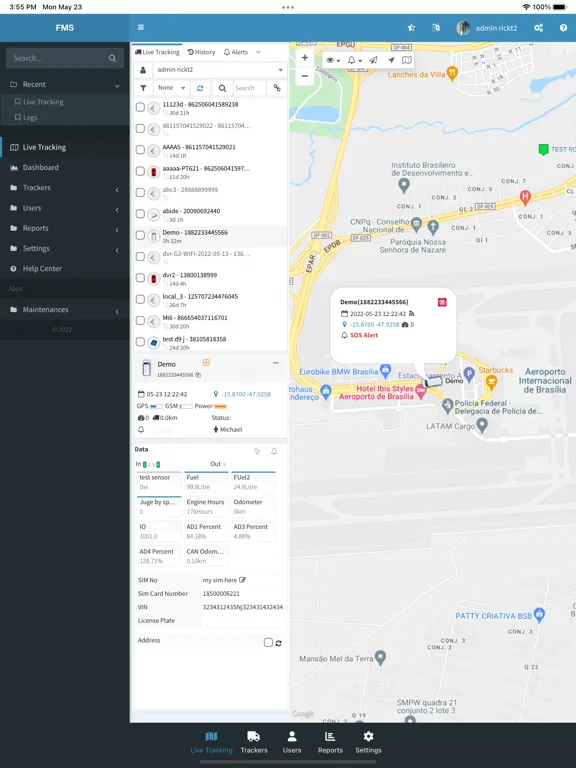Click the bell icon in Data section
Viewport: 576px width, 768px height.
274,451
